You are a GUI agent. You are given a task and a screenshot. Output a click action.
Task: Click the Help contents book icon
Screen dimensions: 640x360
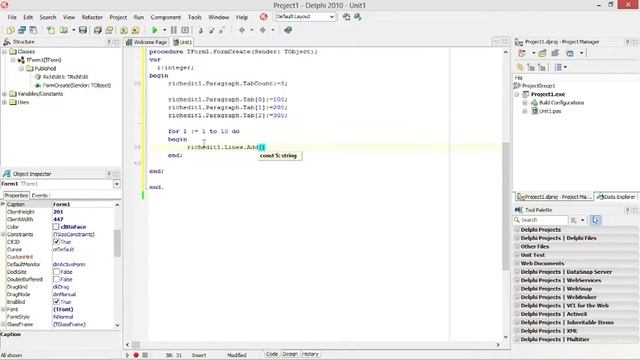click(288, 30)
